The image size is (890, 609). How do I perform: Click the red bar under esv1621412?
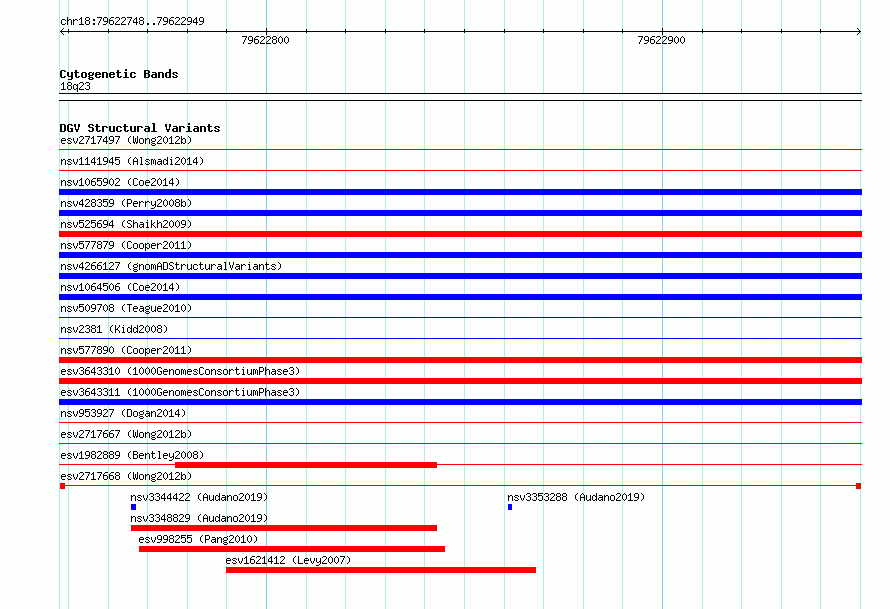click(381, 570)
